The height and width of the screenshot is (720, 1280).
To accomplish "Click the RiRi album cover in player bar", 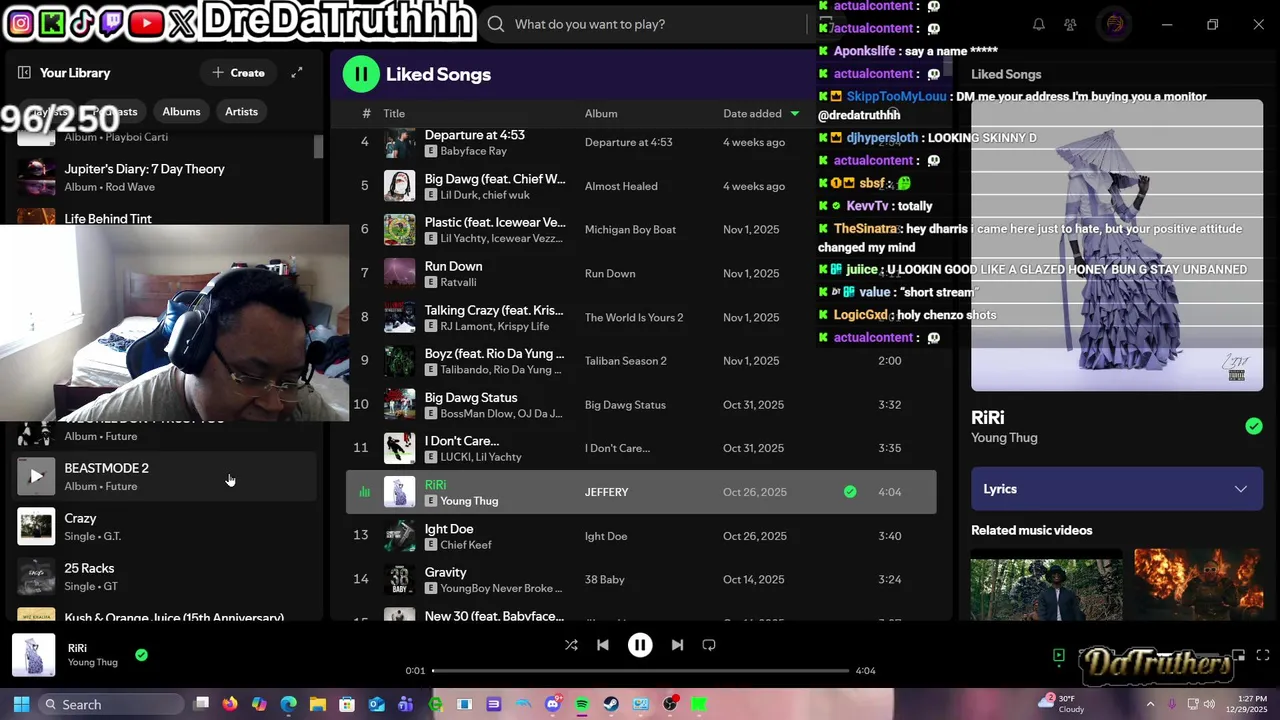I will pyautogui.click(x=33, y=655).
